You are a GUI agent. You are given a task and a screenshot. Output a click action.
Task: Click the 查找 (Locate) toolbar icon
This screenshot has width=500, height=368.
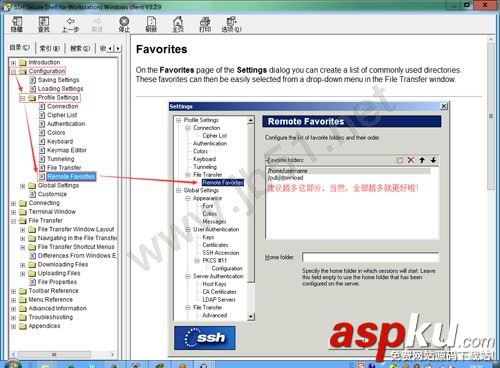pyautogui.click(x=44, y=24)
